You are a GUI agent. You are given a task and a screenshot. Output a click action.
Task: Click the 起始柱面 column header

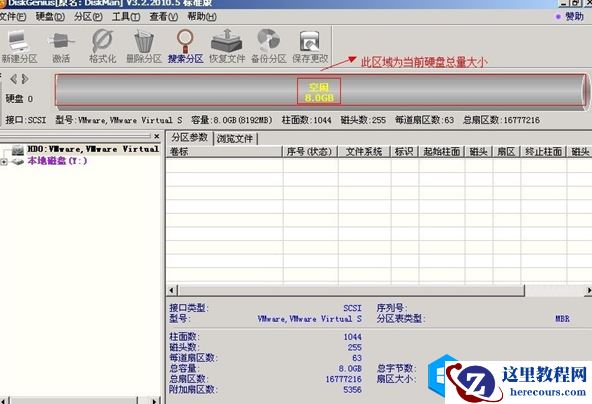[442, 152]
